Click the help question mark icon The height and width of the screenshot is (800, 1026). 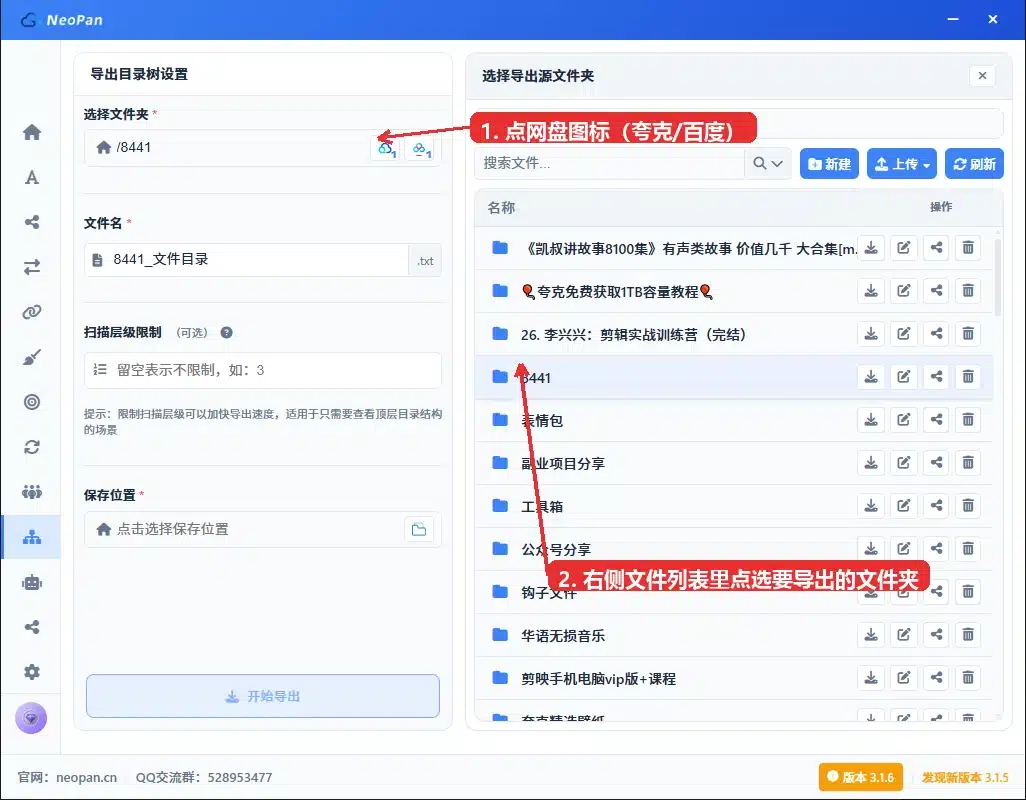226,332
